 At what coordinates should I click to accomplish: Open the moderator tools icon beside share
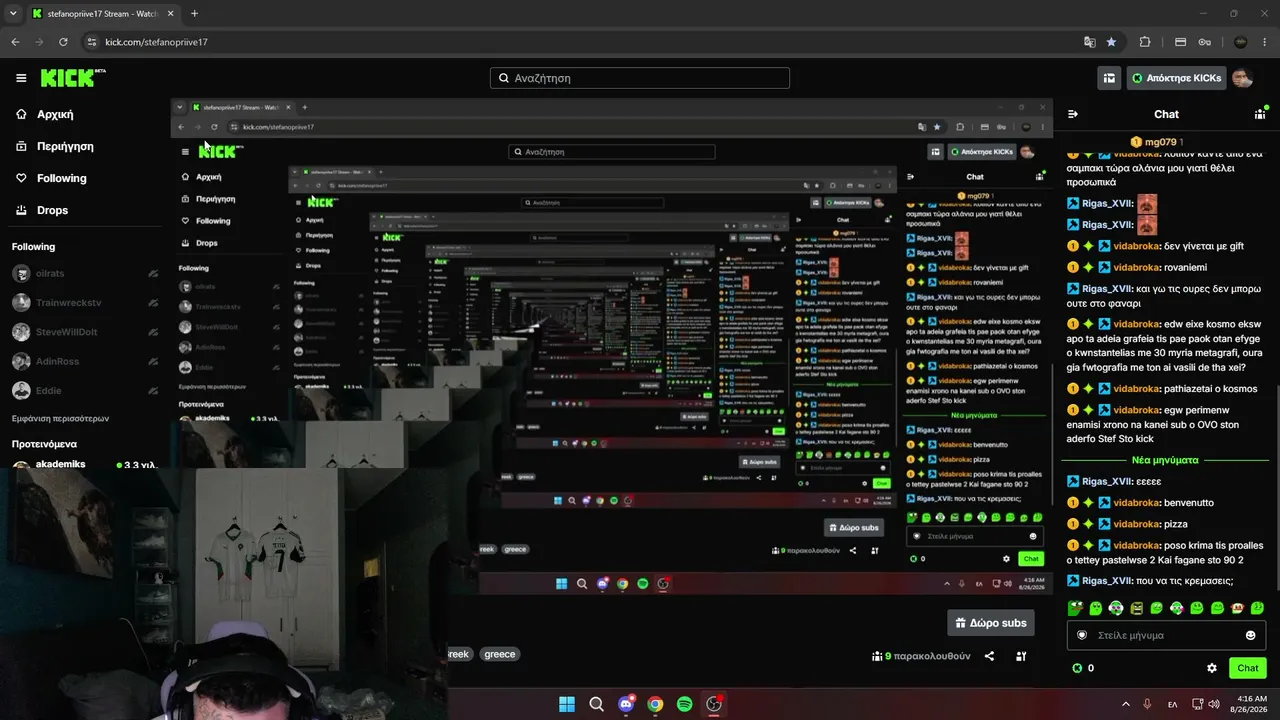(x=1021, y=656)
